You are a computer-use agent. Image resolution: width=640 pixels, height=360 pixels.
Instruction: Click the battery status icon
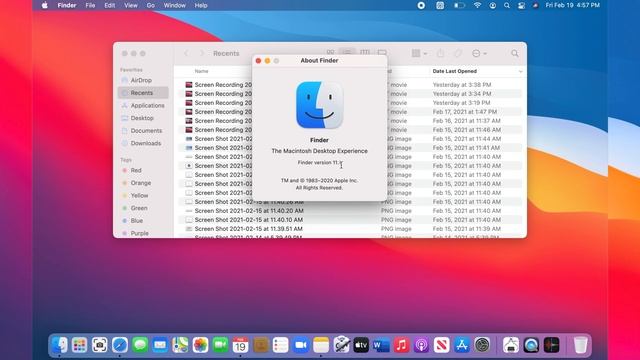point(459,5)
